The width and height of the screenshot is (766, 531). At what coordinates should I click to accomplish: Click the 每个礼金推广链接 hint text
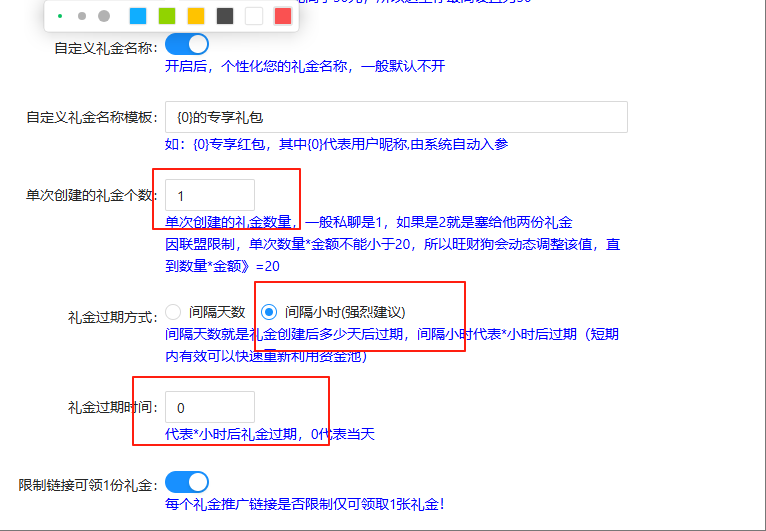point(304,505)
